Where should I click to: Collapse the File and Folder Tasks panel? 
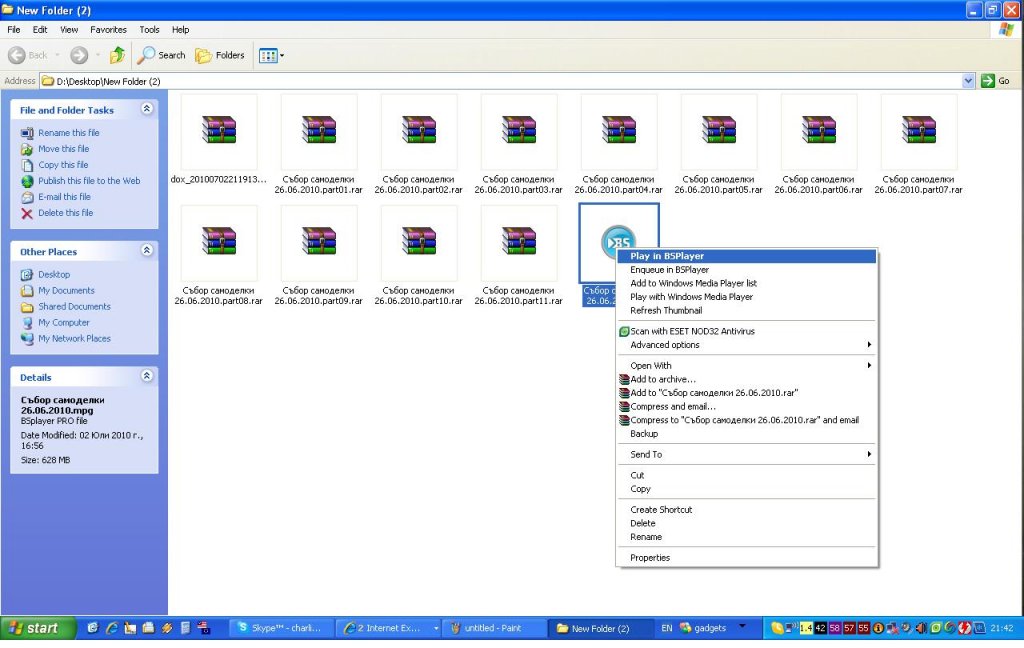click(x=147, y=109)
